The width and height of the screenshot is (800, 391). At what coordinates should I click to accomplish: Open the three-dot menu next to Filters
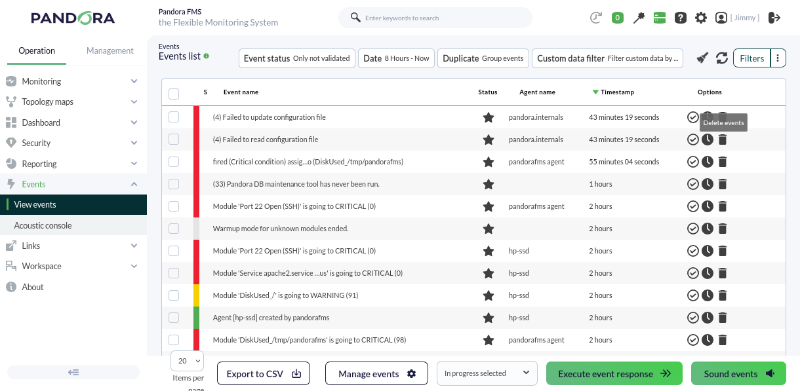pyautogui.click(x=777, y=58)
